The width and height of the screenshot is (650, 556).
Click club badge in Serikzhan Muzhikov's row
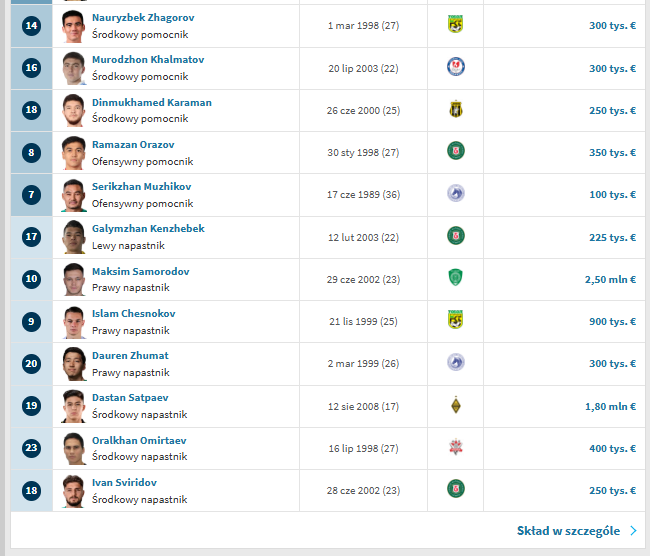[455, 194]
